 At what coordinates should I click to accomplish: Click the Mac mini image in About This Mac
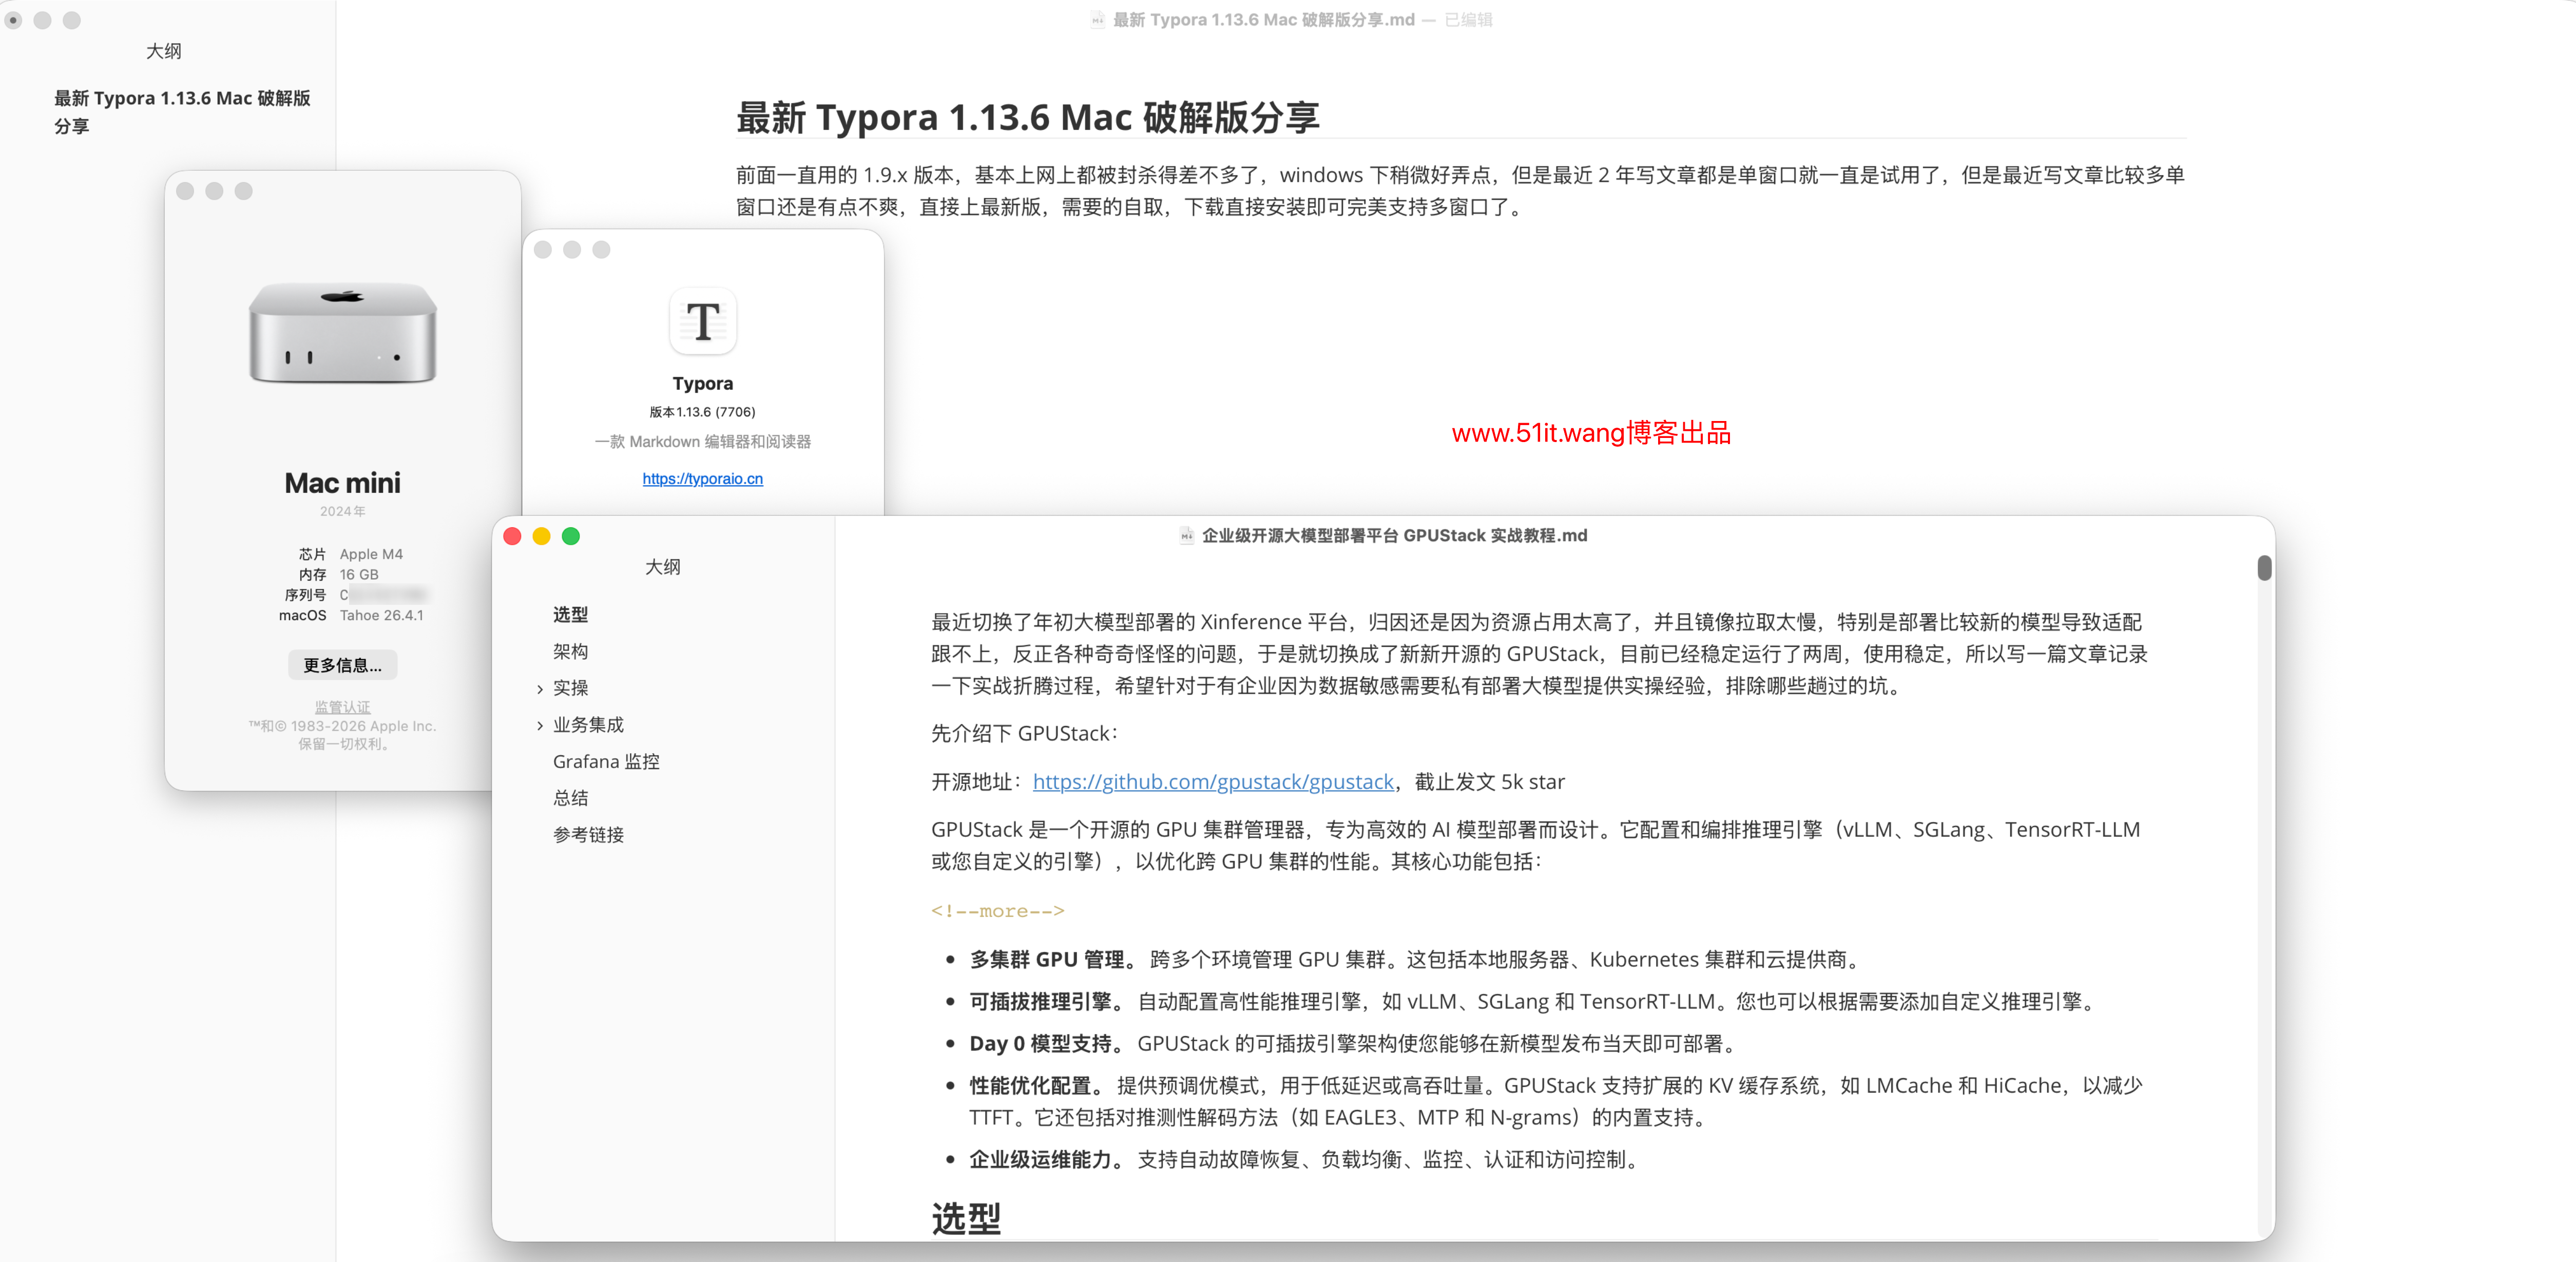point(342,333)
